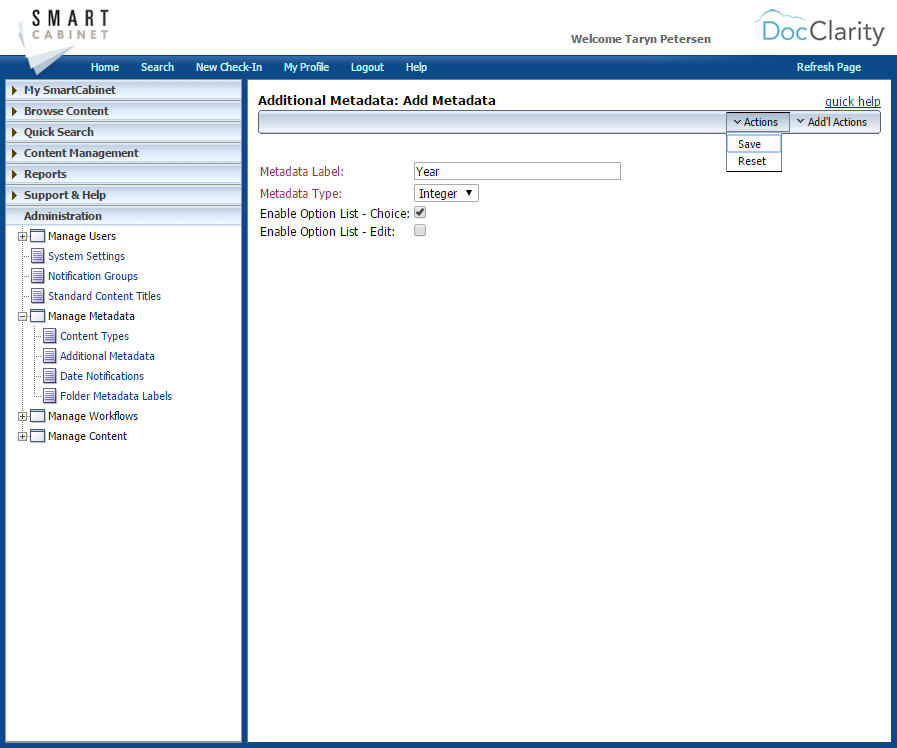Click the Manage Metadata folder icon
The height and width of the screenshot is (748, 897).
tap(37, 316)
